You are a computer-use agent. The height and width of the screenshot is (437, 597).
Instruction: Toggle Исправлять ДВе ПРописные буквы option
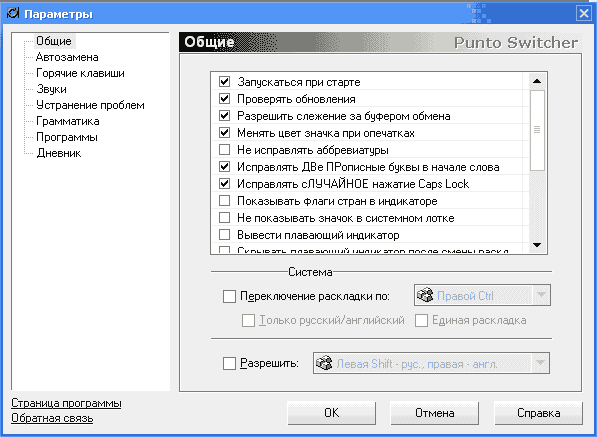coord(225,167)
